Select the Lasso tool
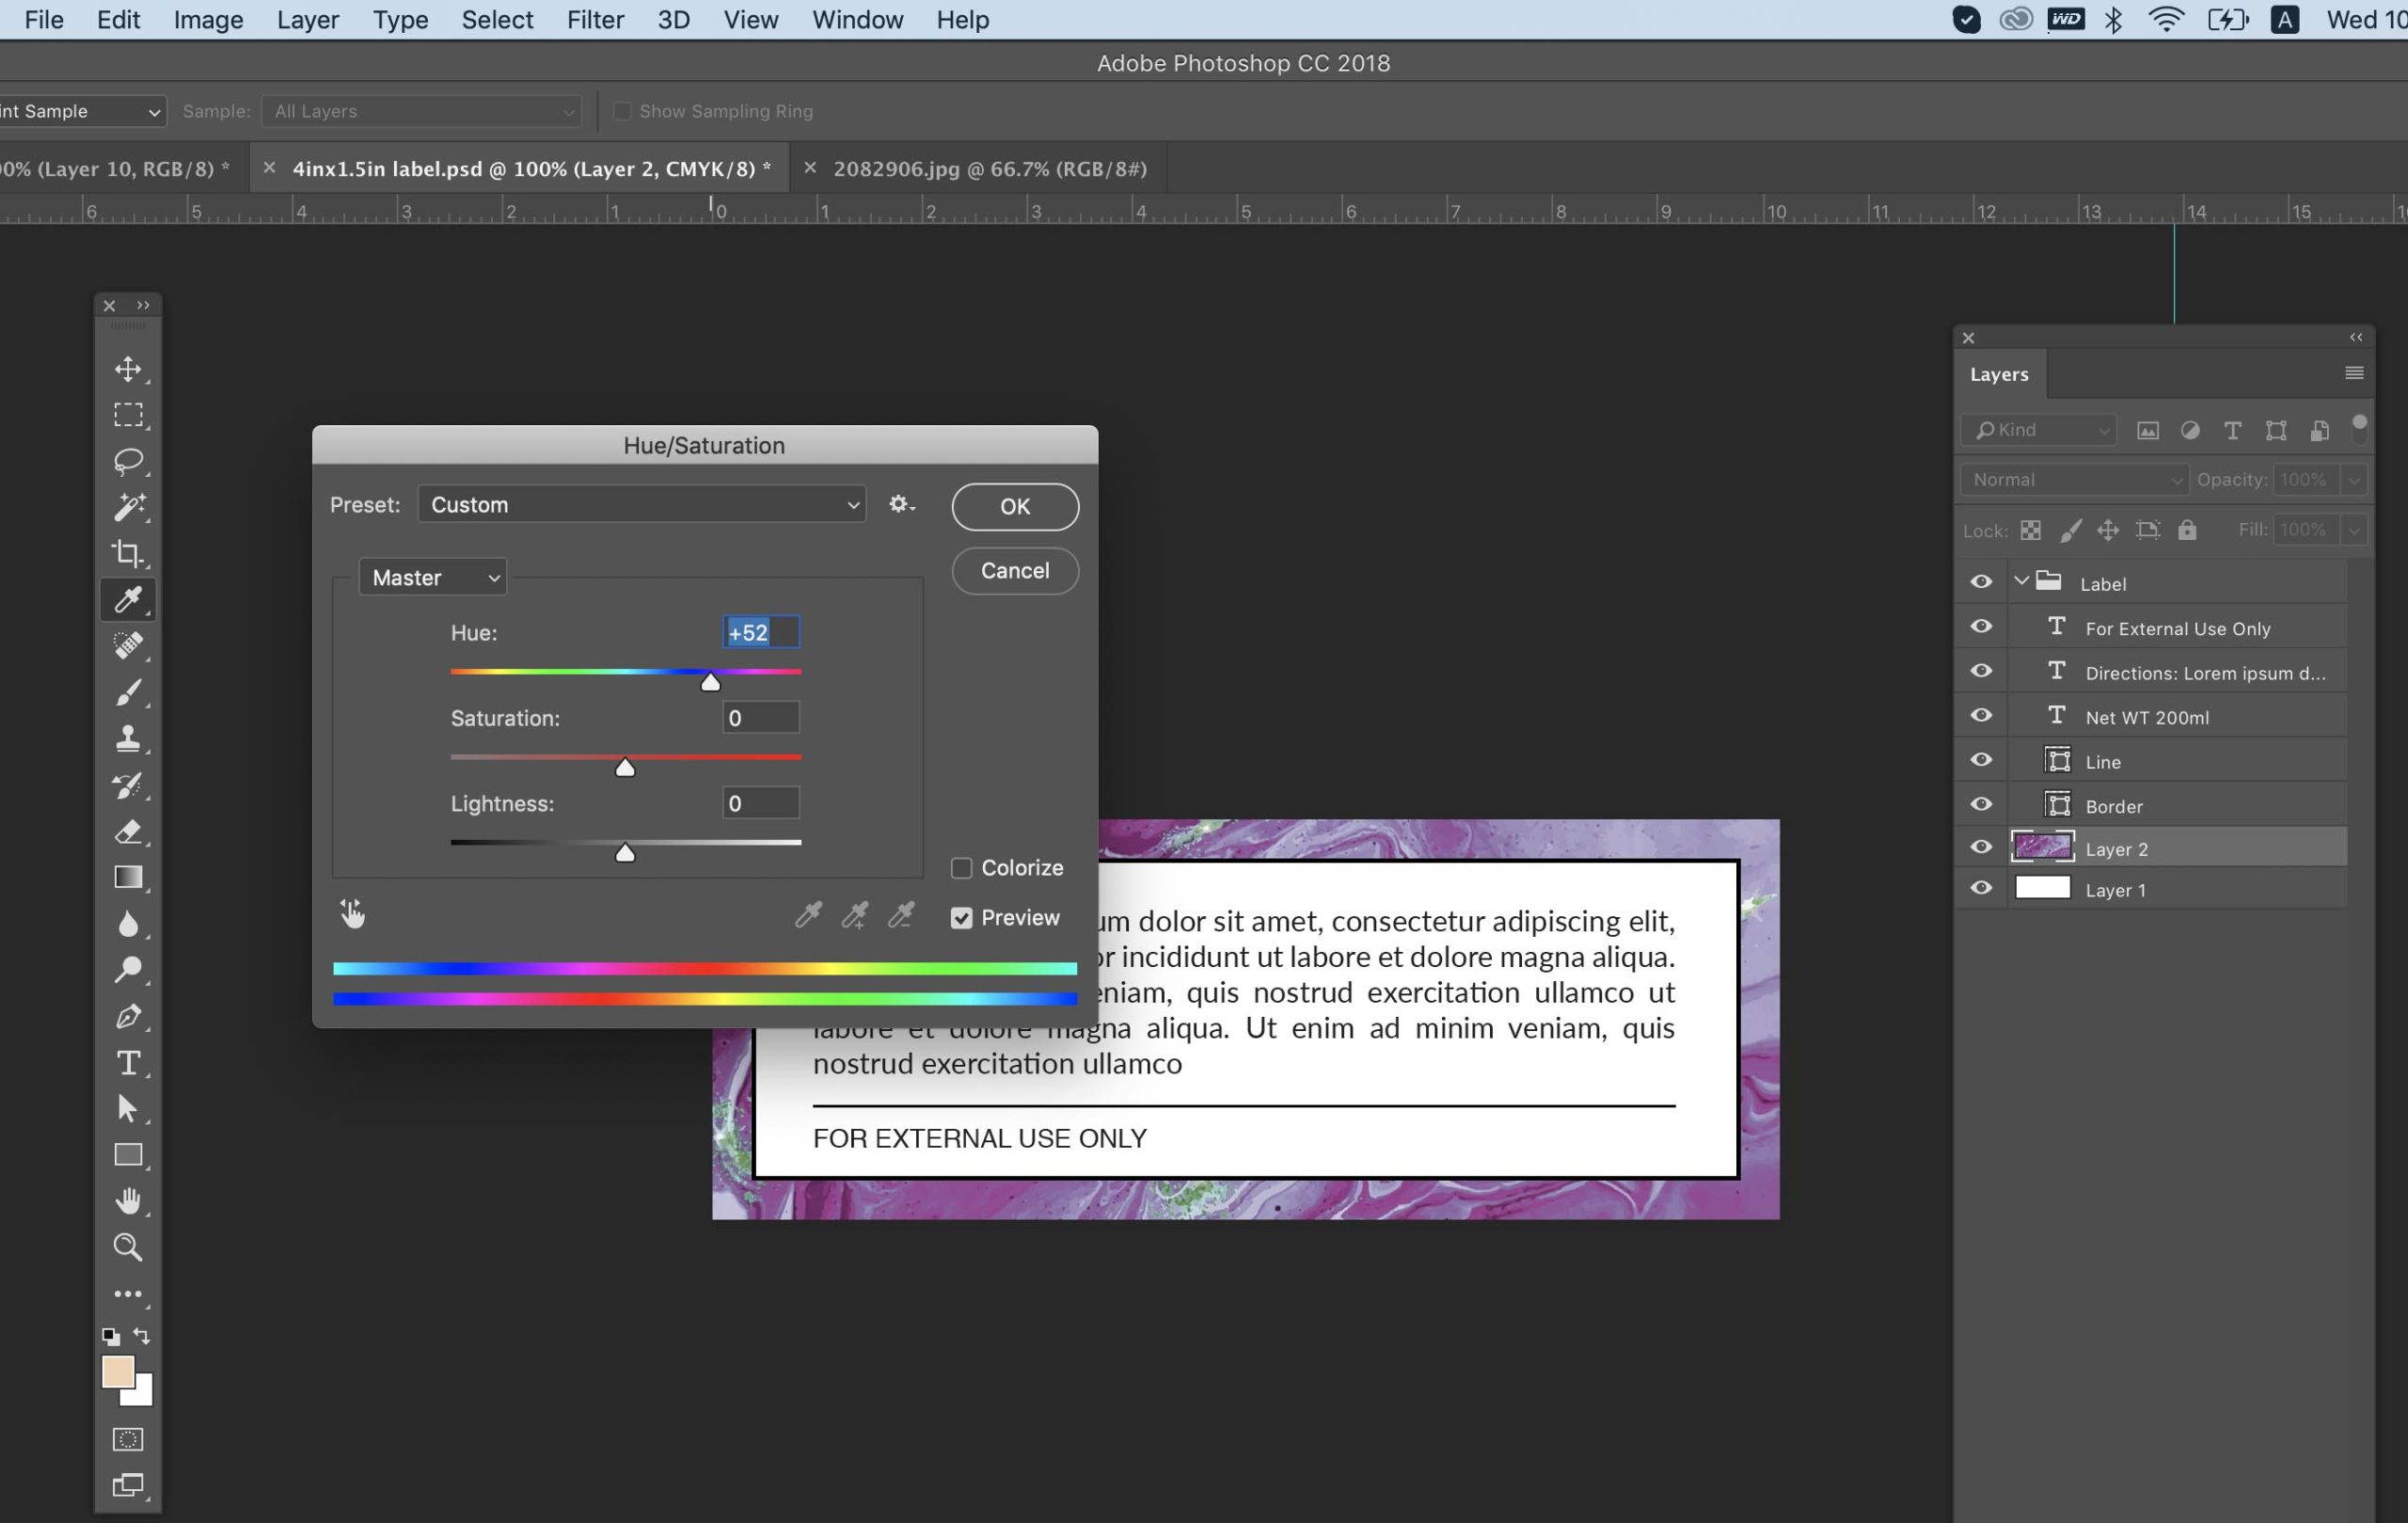 point(128,461)
